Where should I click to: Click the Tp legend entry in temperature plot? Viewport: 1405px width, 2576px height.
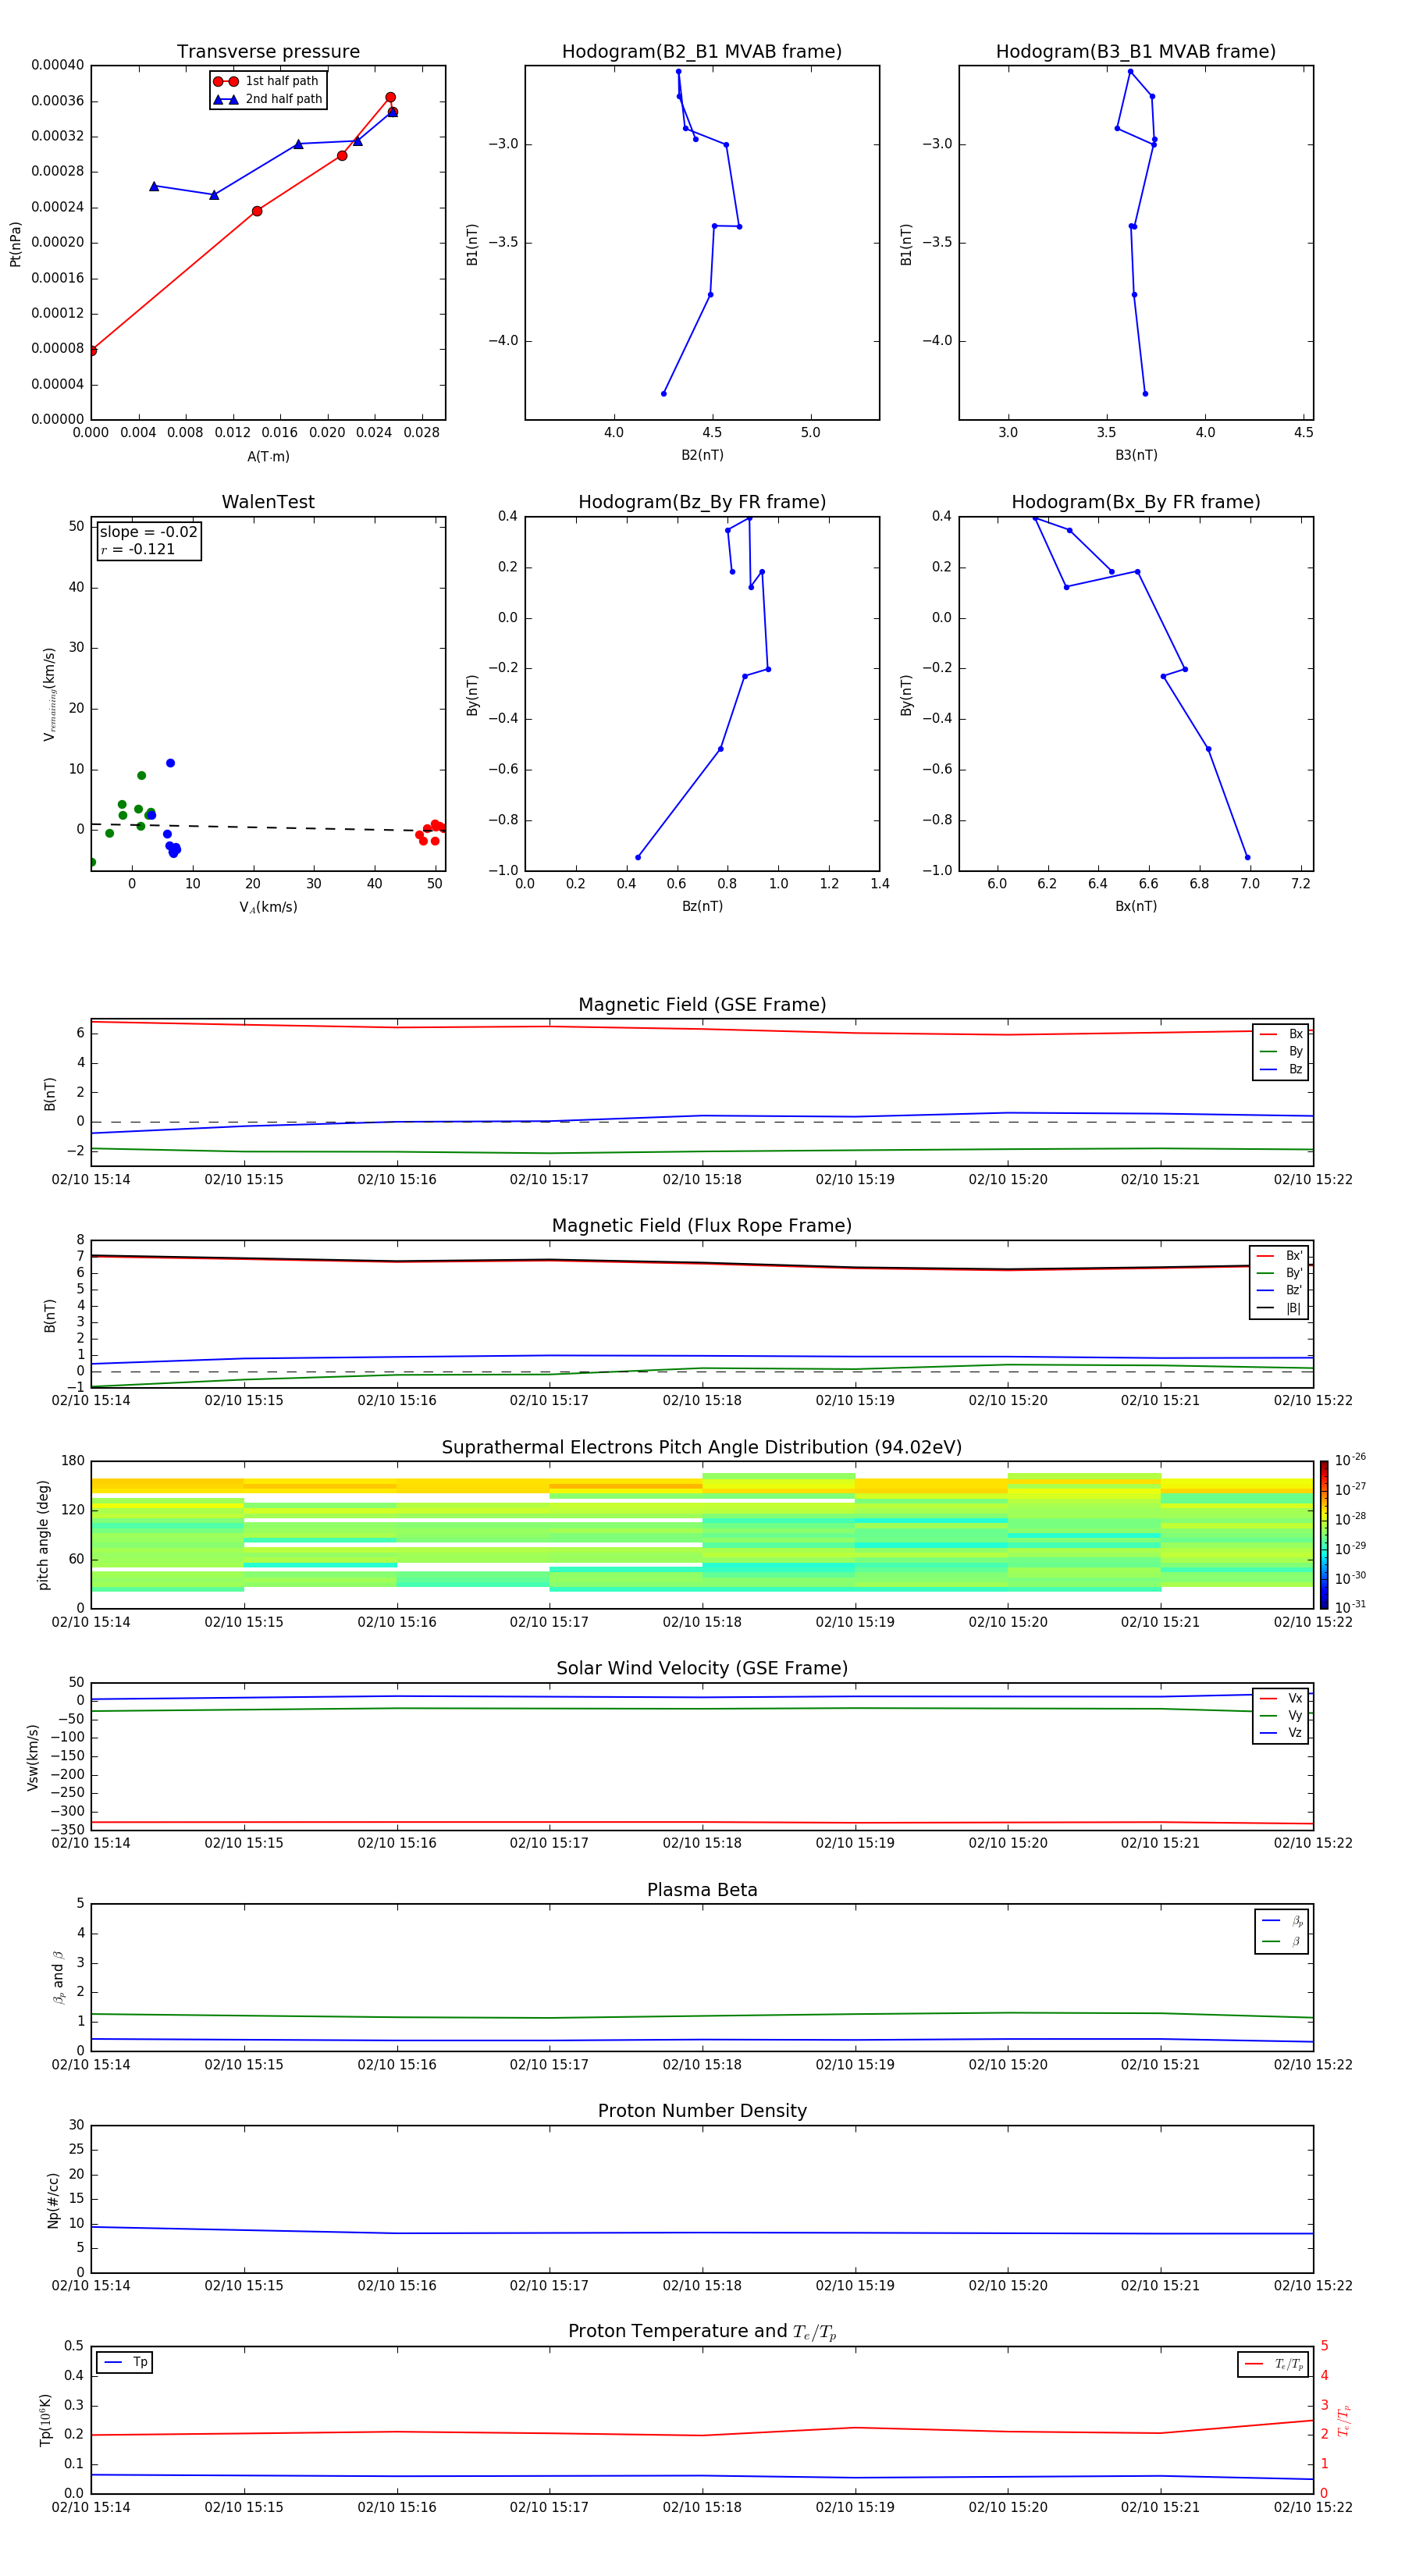(125, 2362)
